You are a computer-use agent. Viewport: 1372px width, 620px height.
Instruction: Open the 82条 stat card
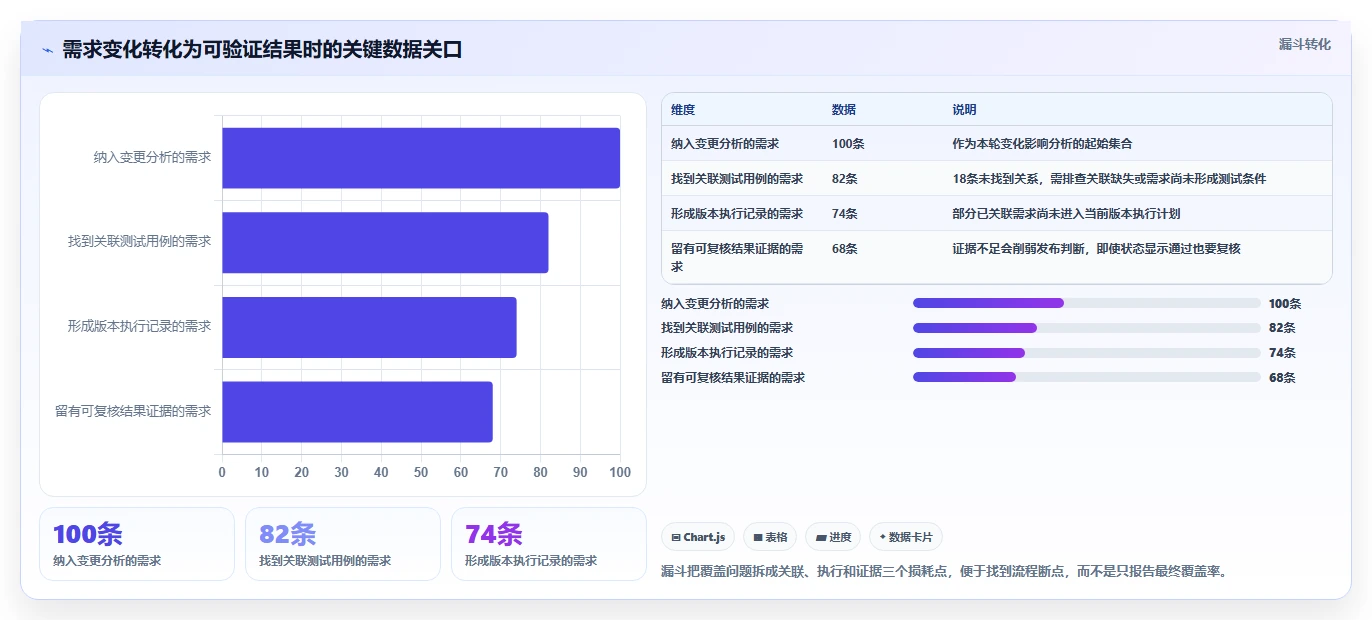coord(343,544)
